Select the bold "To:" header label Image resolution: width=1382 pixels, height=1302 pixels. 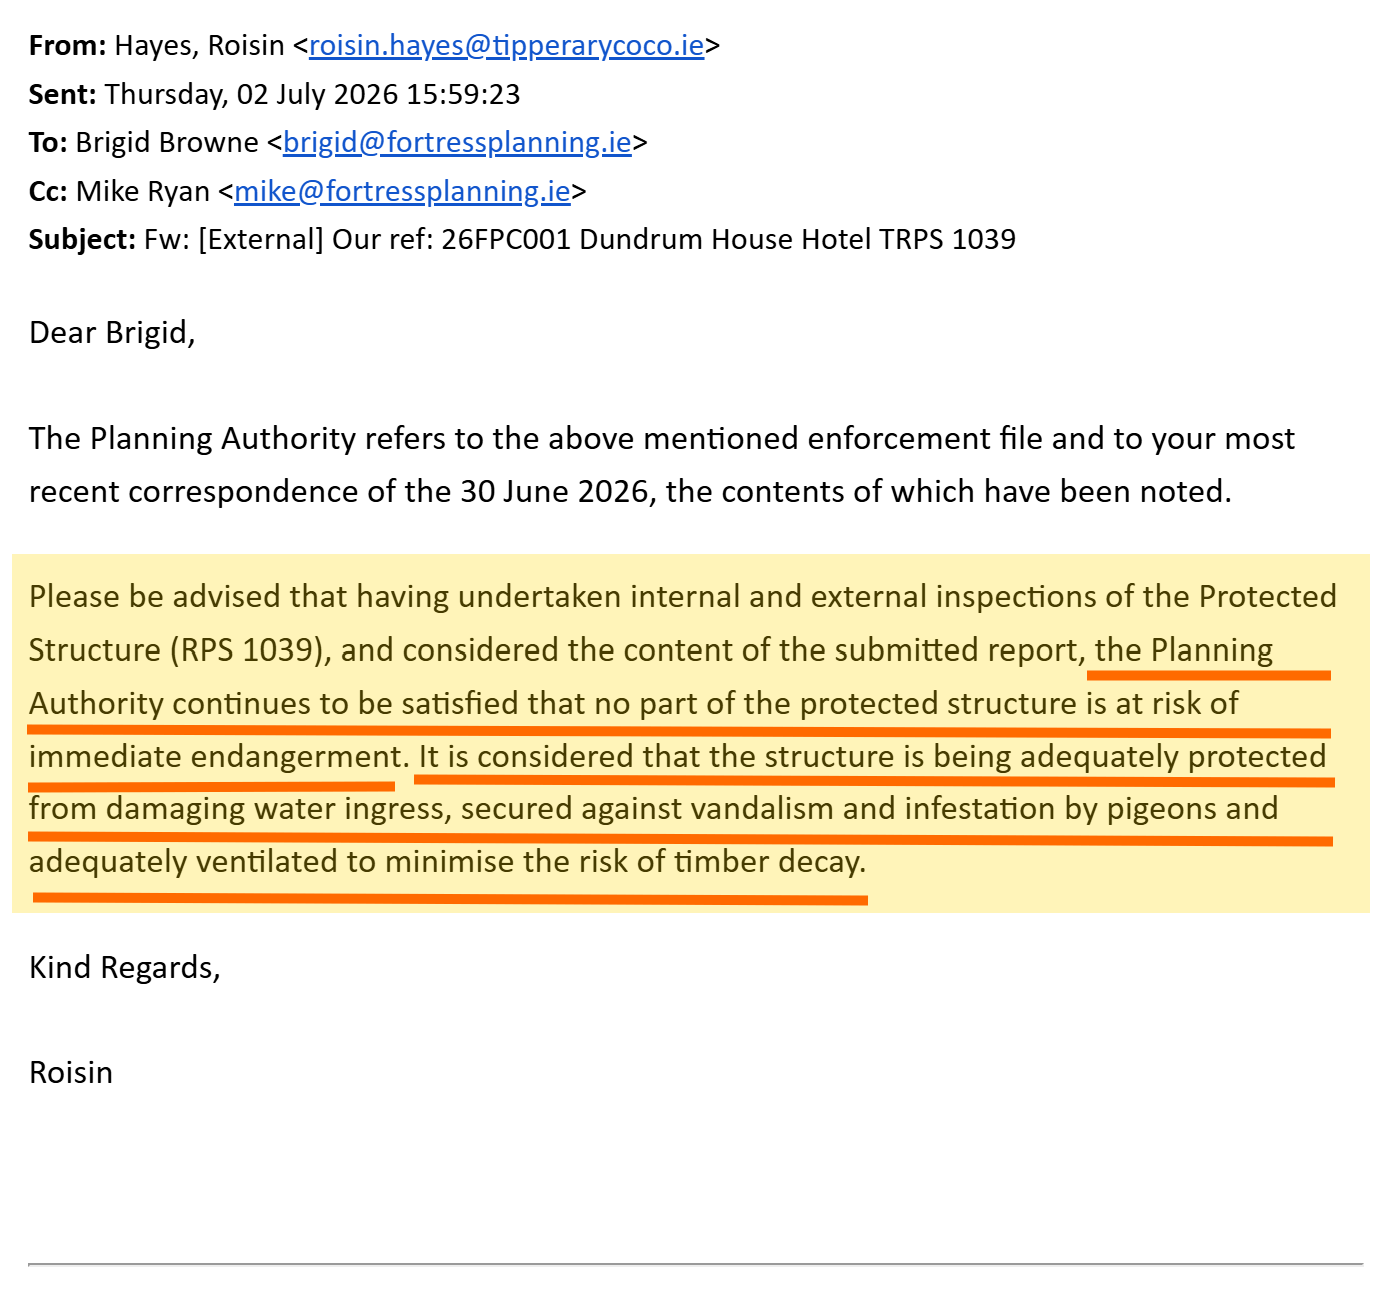click(x=48, y=143)
